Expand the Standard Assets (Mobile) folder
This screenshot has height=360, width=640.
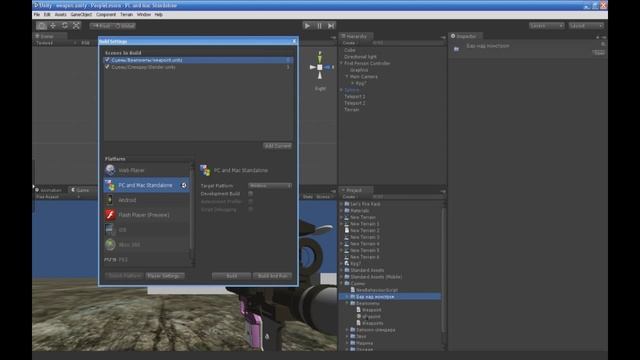tap(342, 277)
